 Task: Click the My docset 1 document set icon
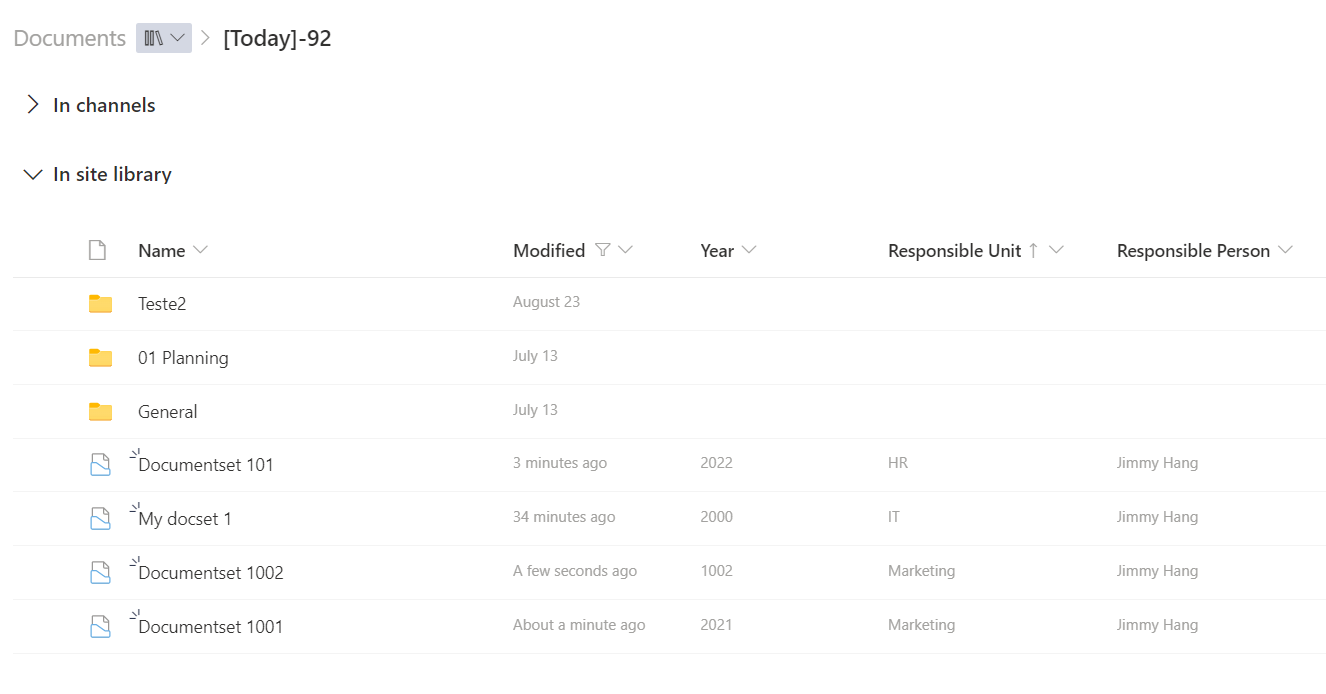[x=100, y=519]
